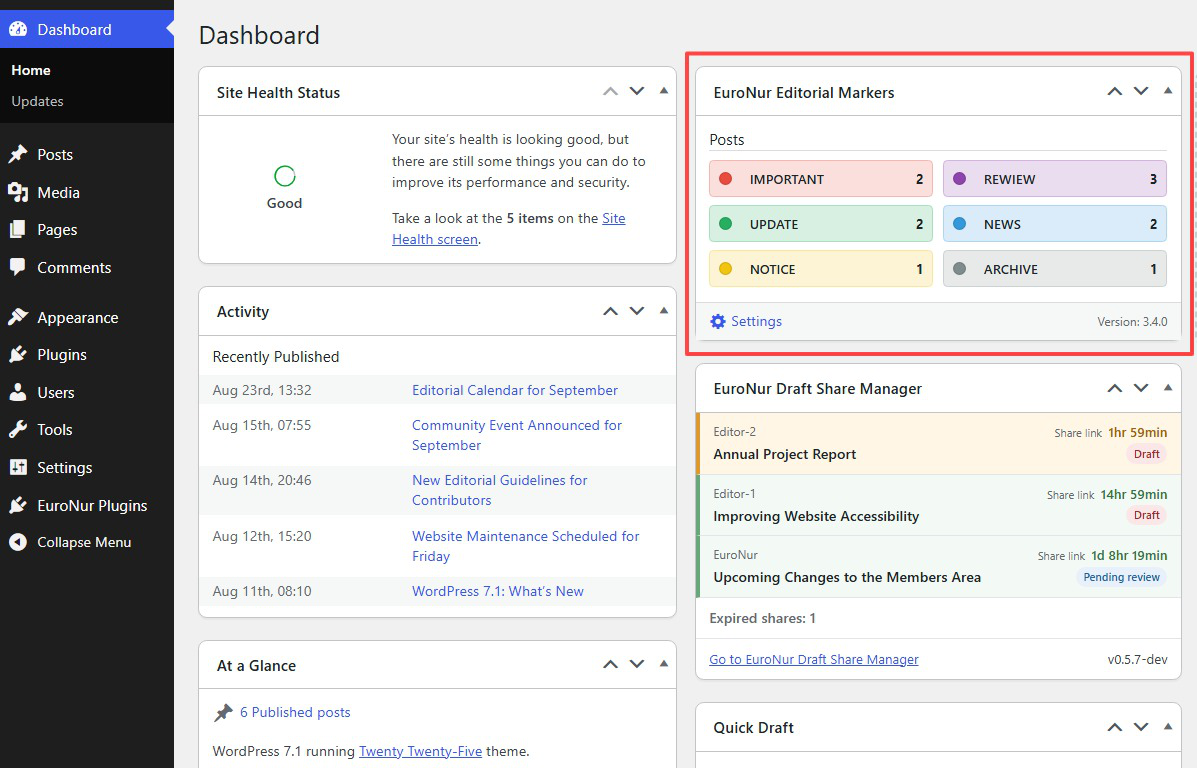The image size is (1197, 768).
Task: Click the Pending review status badge
Action: 1121,577
